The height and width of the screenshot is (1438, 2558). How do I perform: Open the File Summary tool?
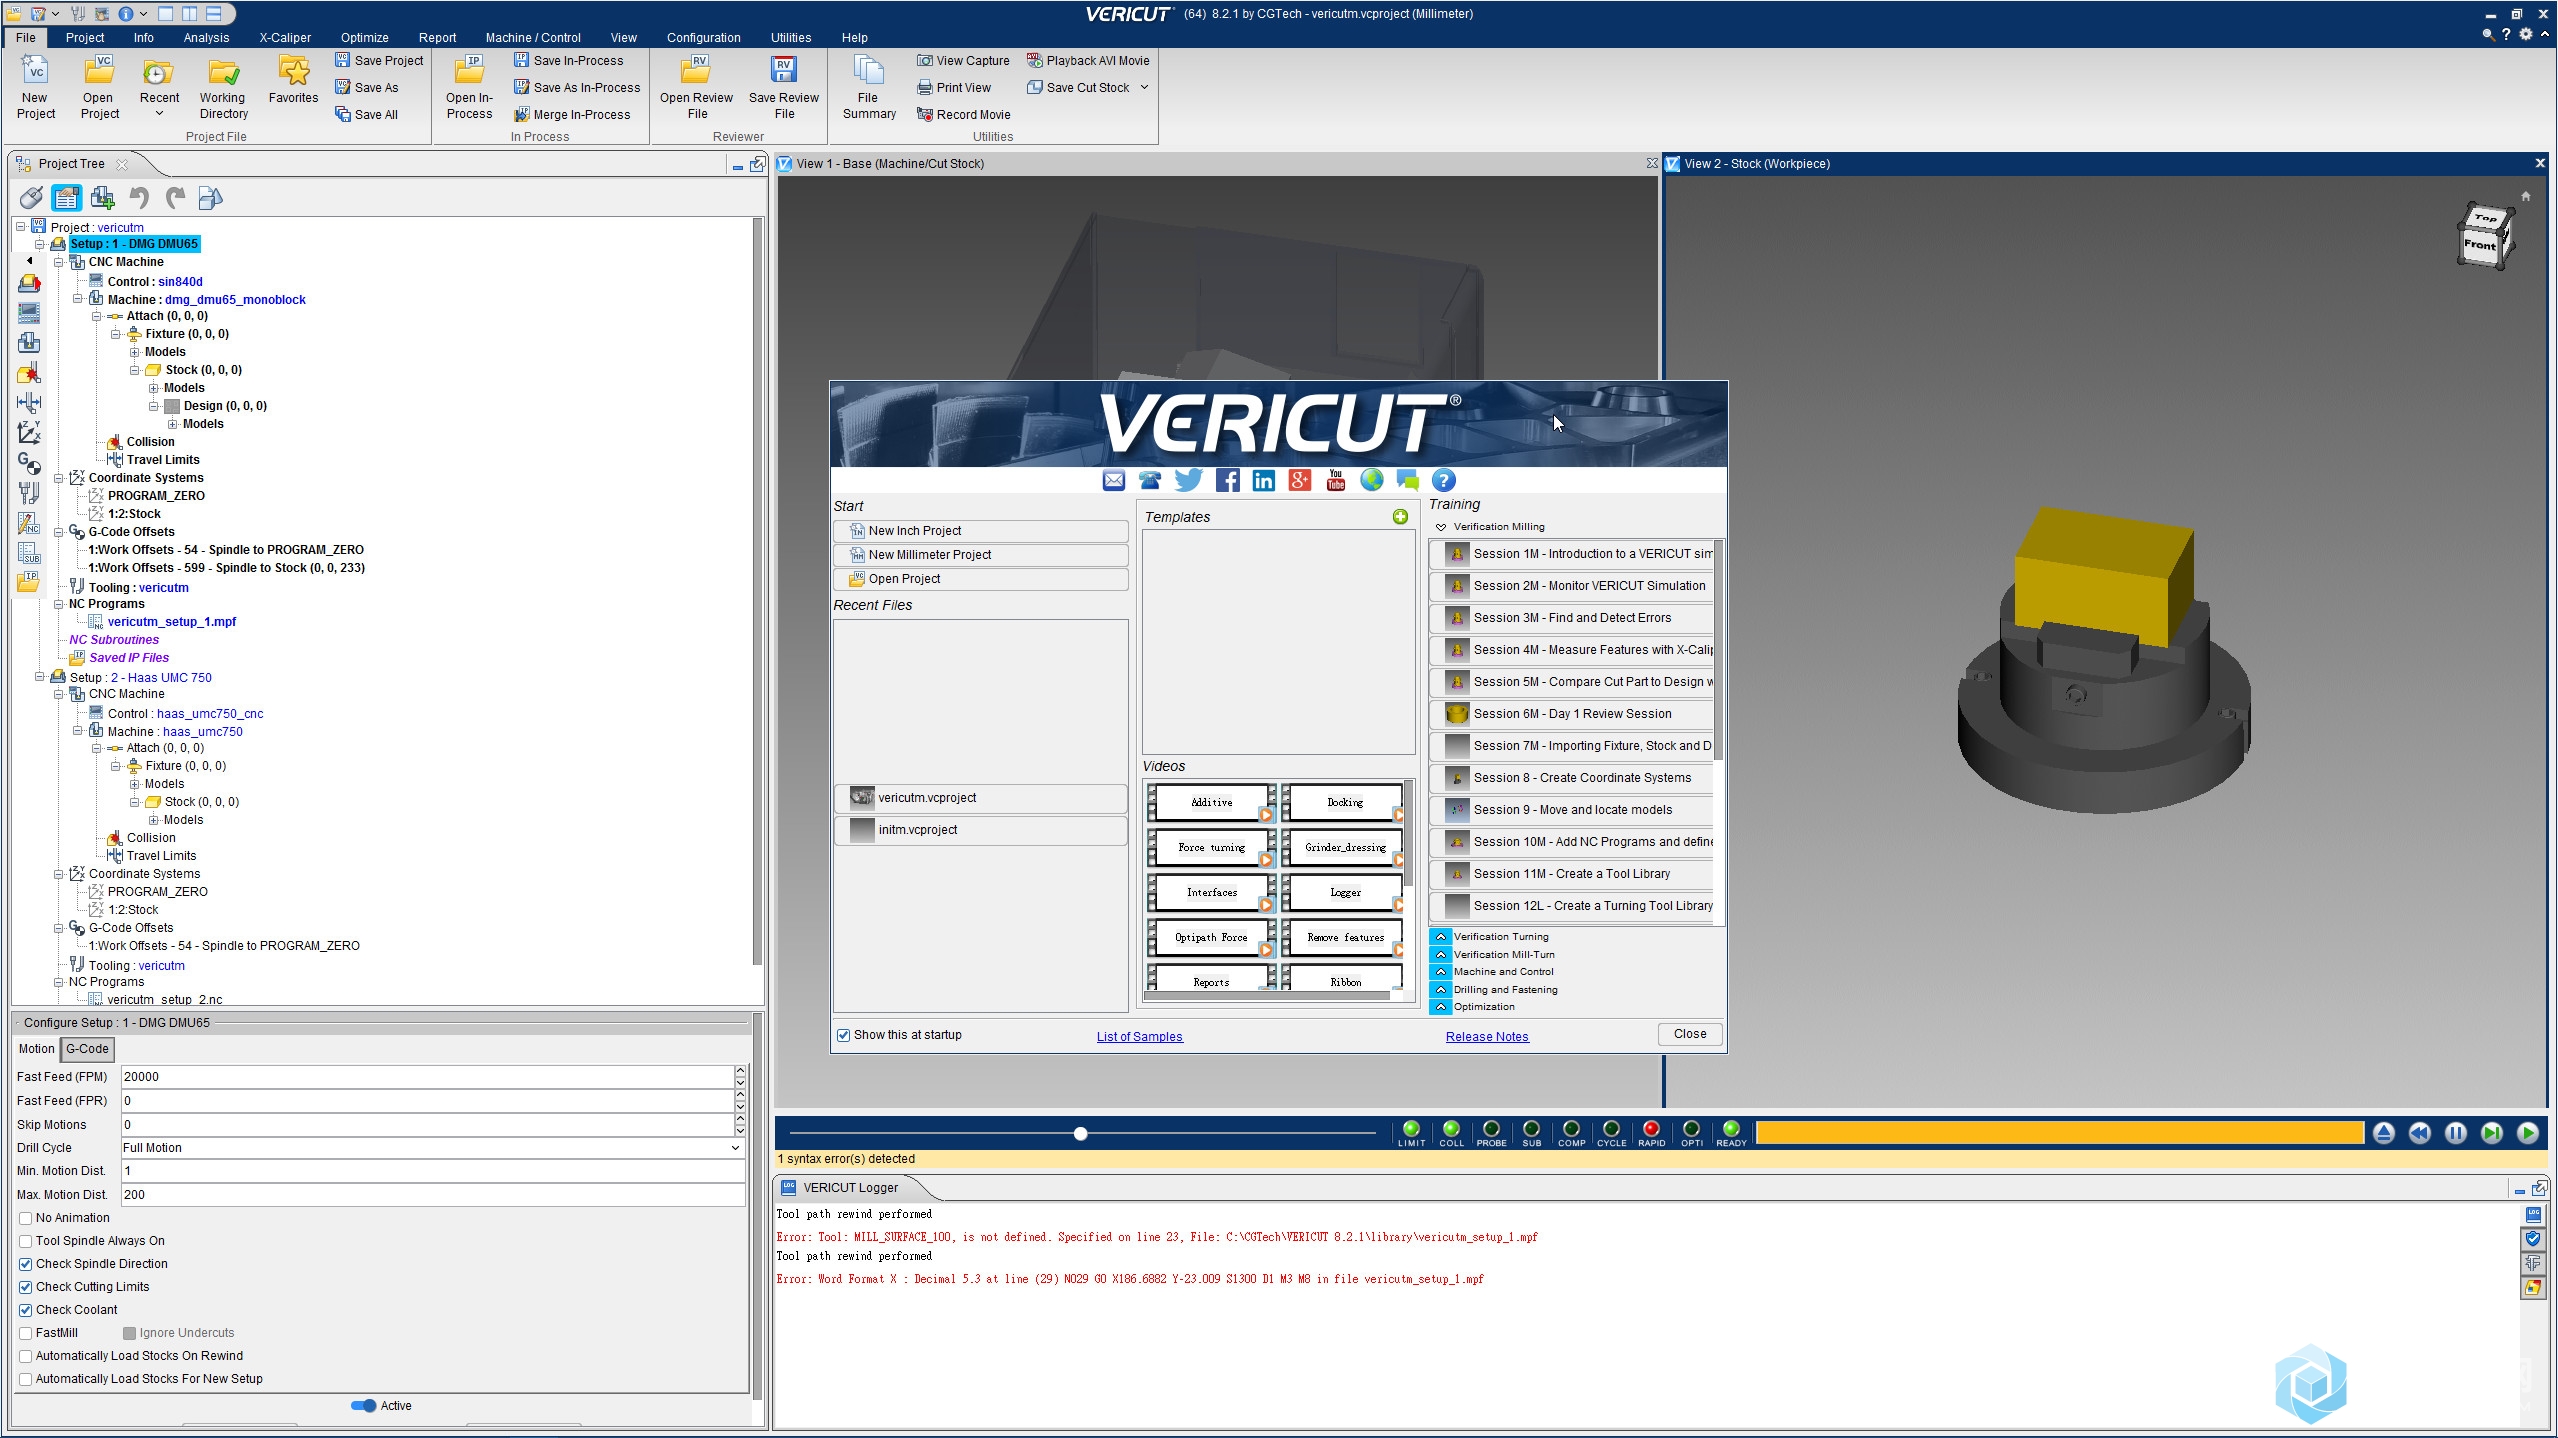pos(868,88)
